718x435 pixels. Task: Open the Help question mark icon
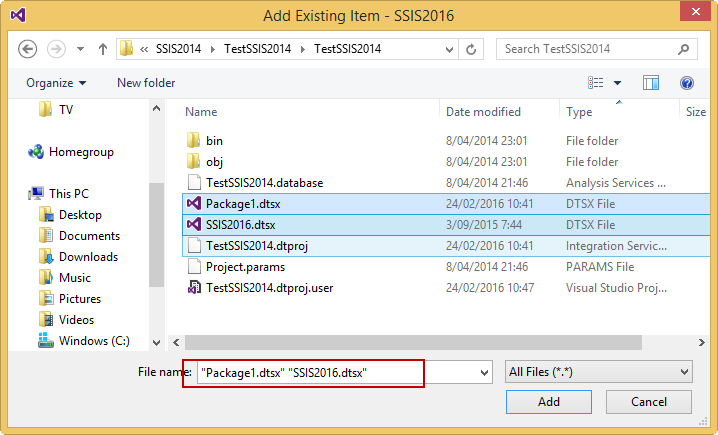[x=687, y=83]
